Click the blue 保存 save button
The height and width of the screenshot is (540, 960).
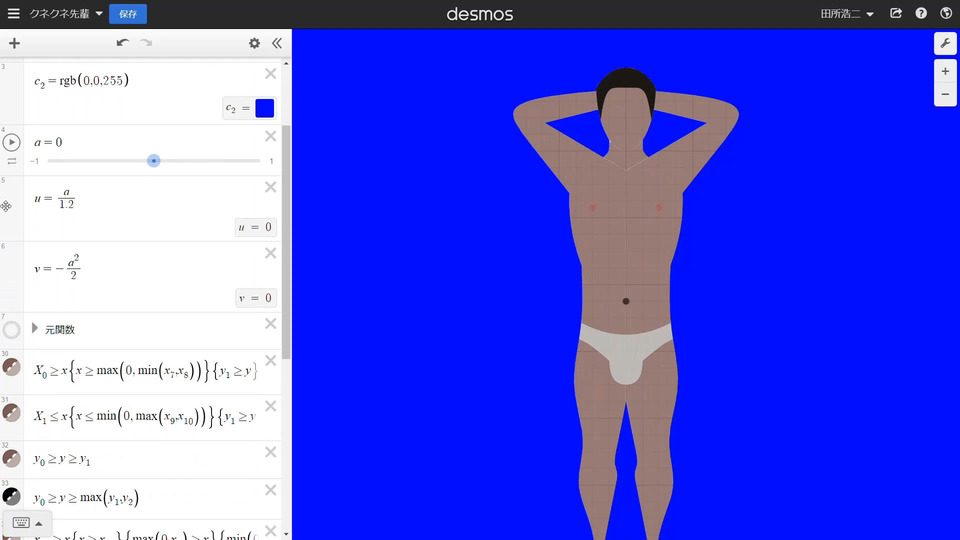(128, 13)
